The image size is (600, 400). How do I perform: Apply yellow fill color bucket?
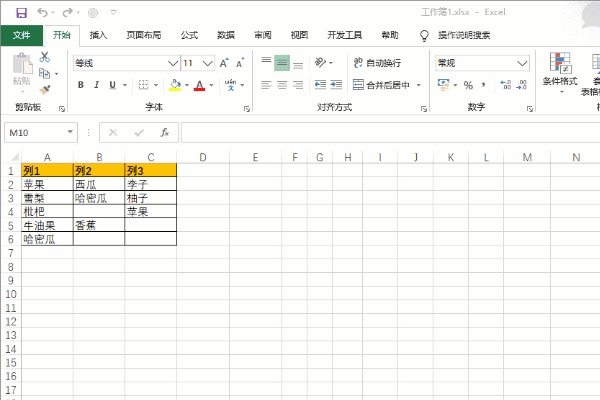[x=175, y=85]
